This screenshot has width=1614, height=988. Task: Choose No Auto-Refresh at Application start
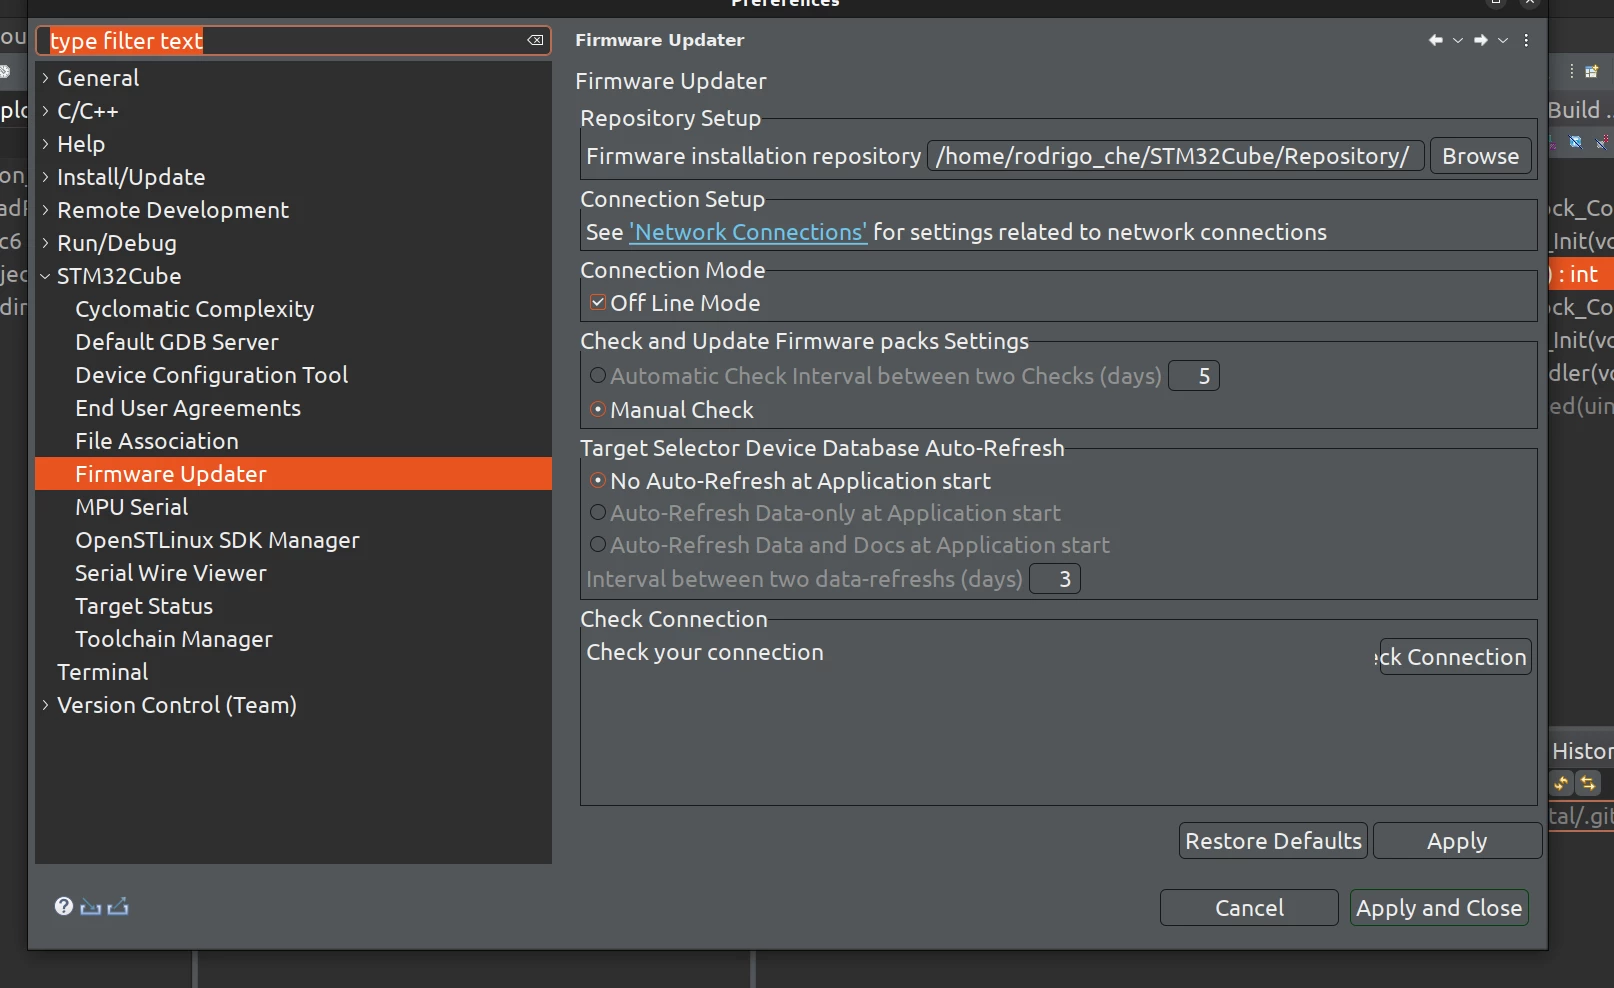[598, 480]
